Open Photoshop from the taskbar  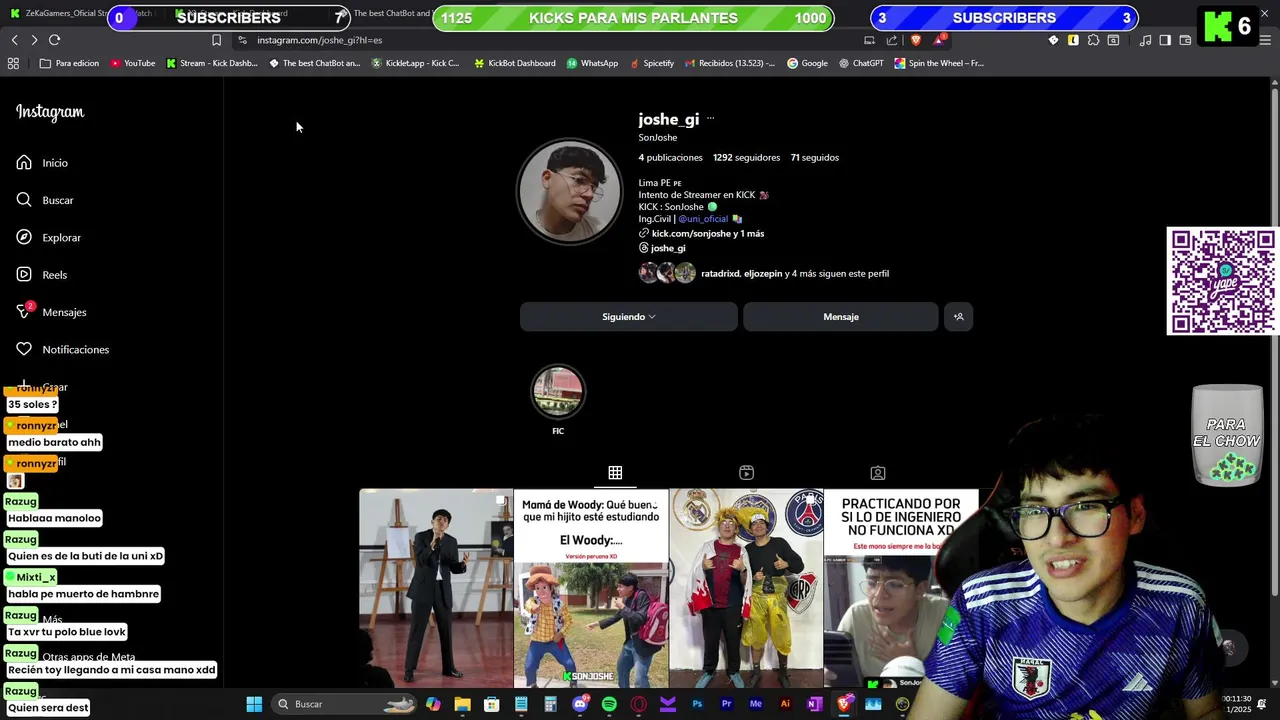697,704
